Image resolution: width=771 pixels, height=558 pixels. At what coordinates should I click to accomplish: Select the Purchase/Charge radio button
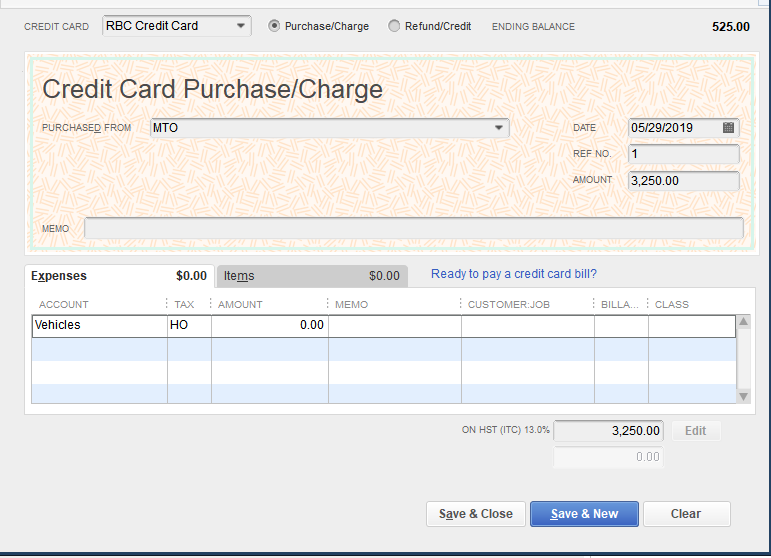click(x=275, y=26)
